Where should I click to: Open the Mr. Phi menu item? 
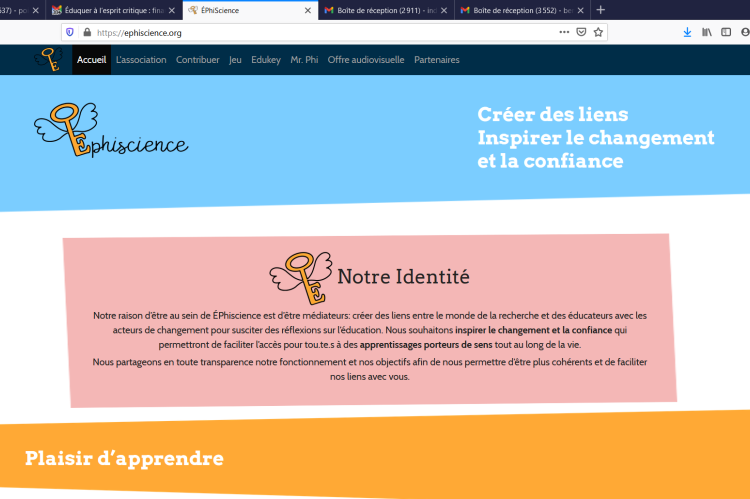pos(304,60)
